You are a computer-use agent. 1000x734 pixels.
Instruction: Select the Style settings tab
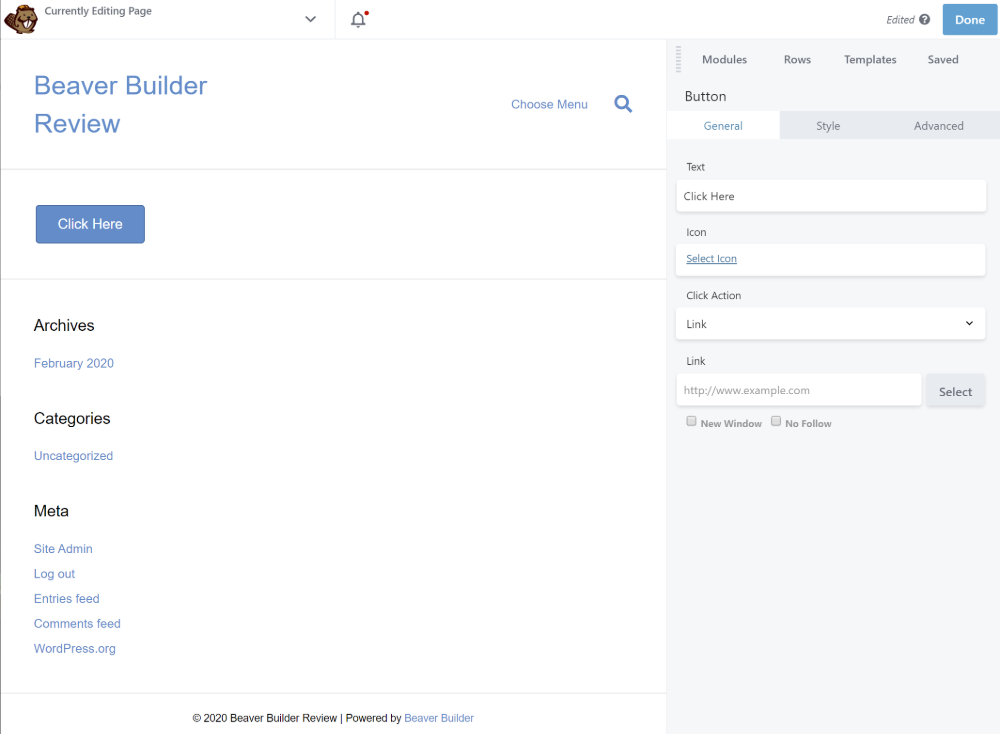pyautogui.click(x=828, y=126)
